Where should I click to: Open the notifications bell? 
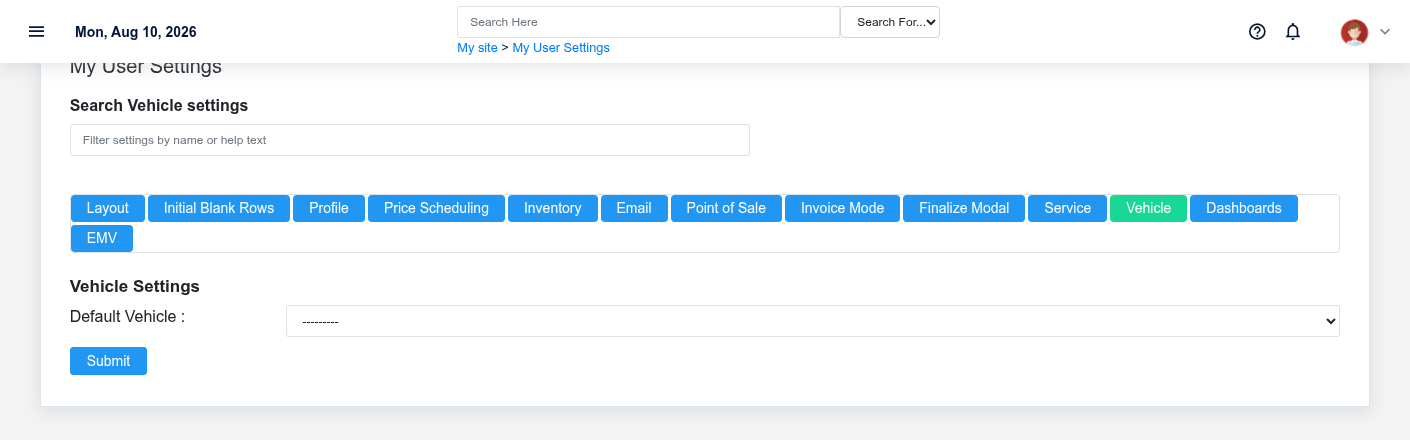pyautogui.click(x=1293, y=31)
